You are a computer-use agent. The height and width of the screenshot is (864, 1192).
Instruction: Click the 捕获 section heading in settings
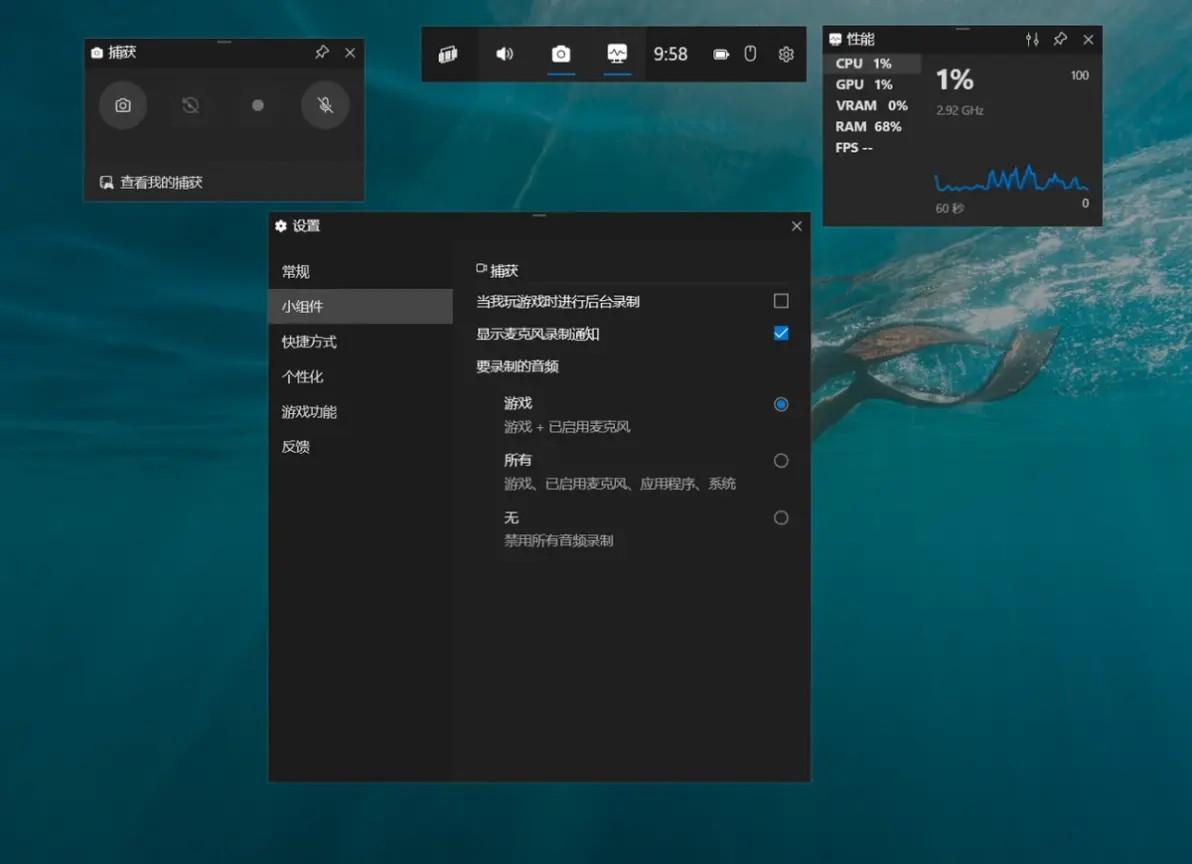coord(497,270)
